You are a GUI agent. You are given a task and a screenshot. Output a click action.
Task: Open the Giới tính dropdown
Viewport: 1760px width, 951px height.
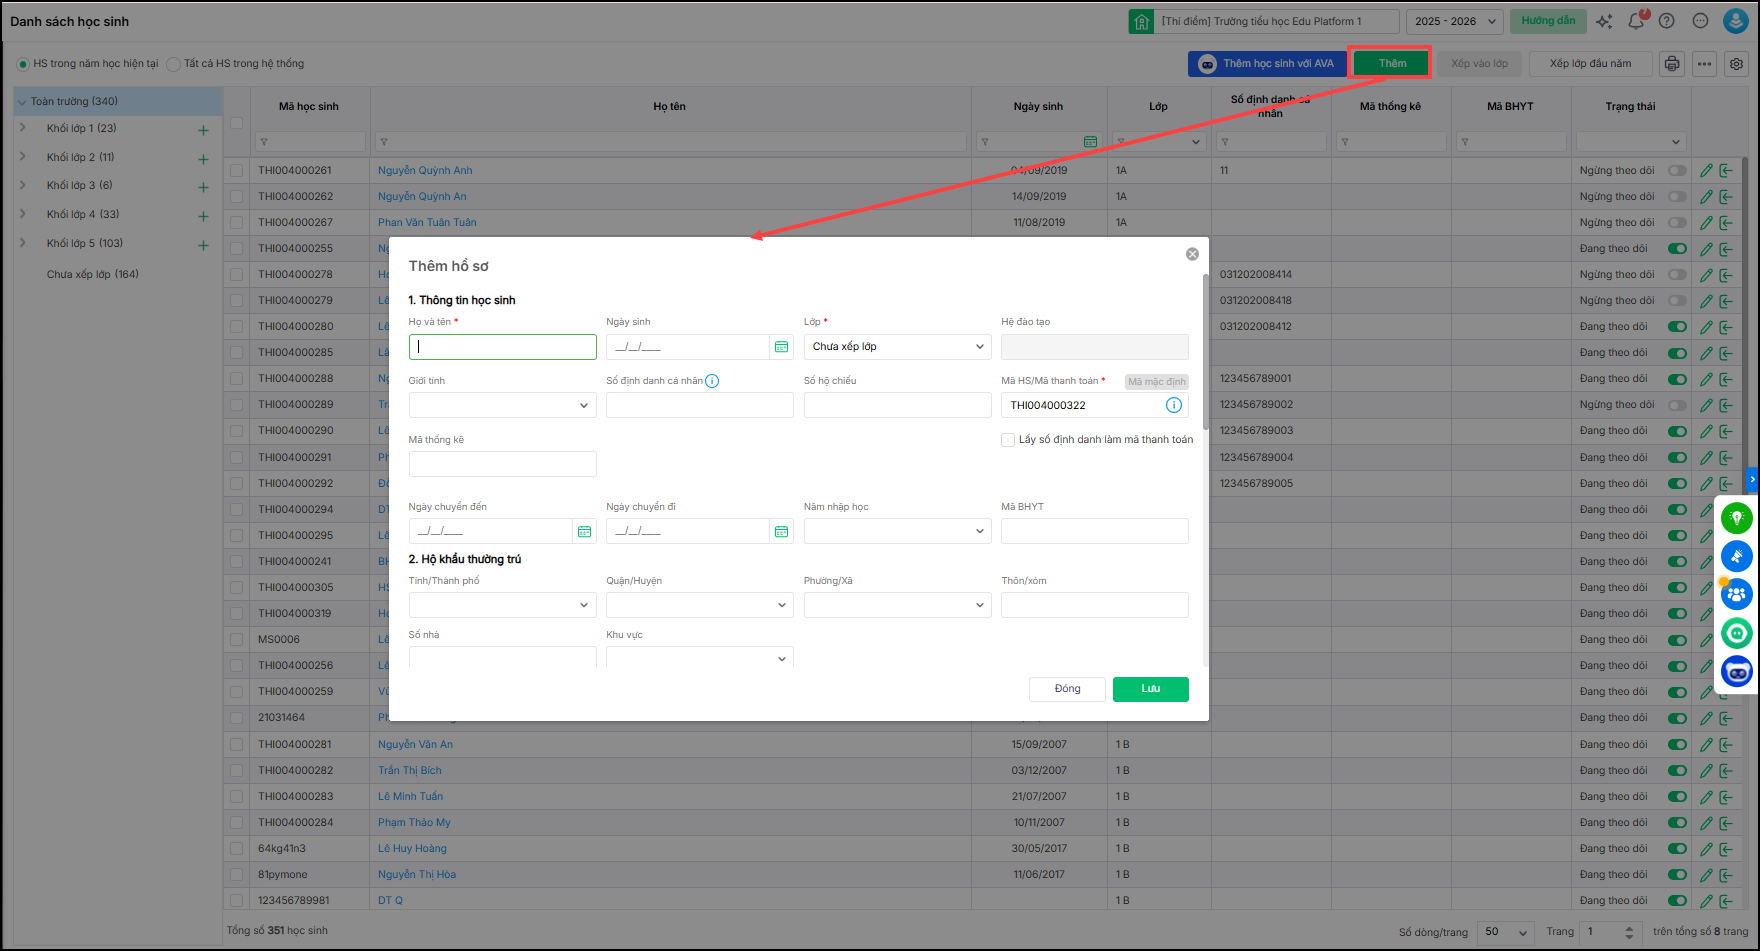point(502,405)
